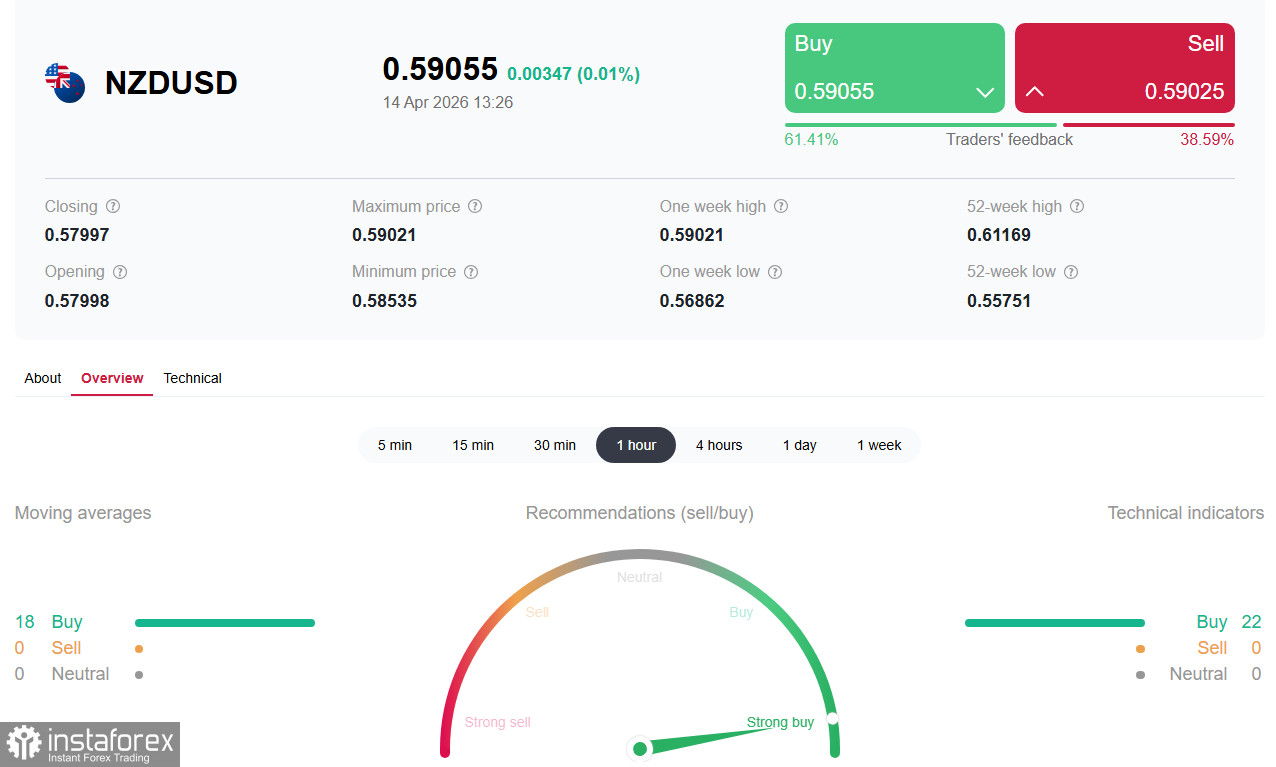Click the timestamp 14 Apr 2026 13:26
The height and width of the screenshot is (767, 1276).
[448, 102]
